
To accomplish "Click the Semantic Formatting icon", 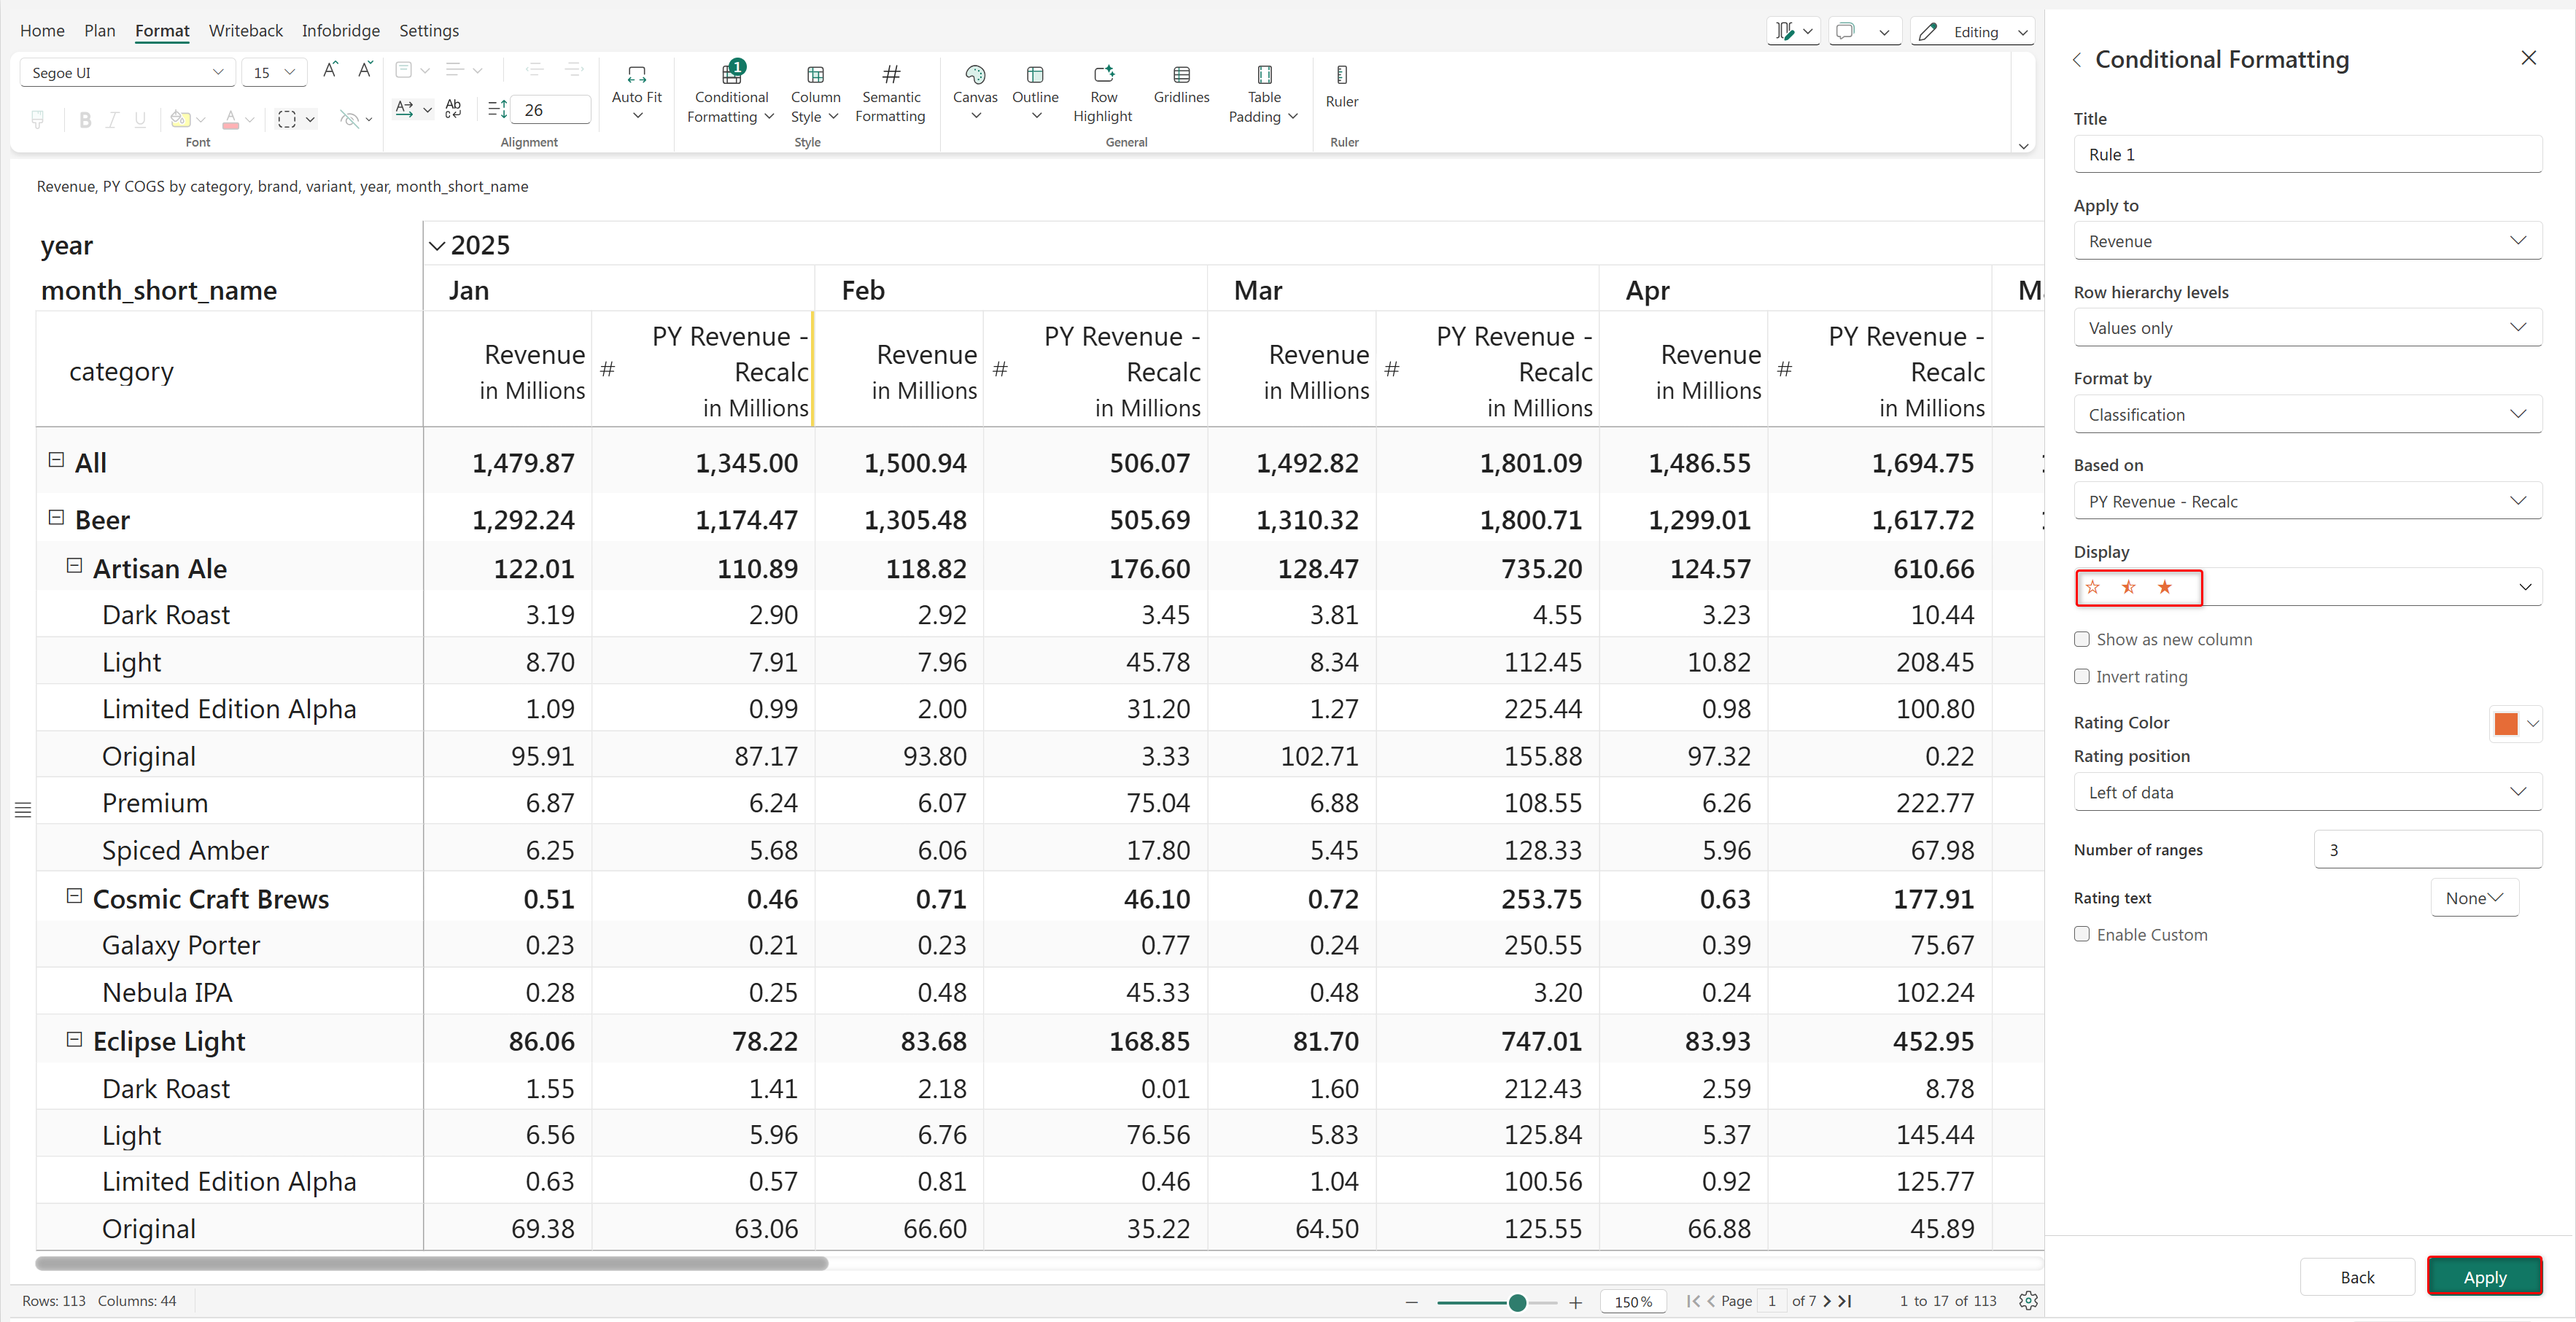I will coord(890,76).
